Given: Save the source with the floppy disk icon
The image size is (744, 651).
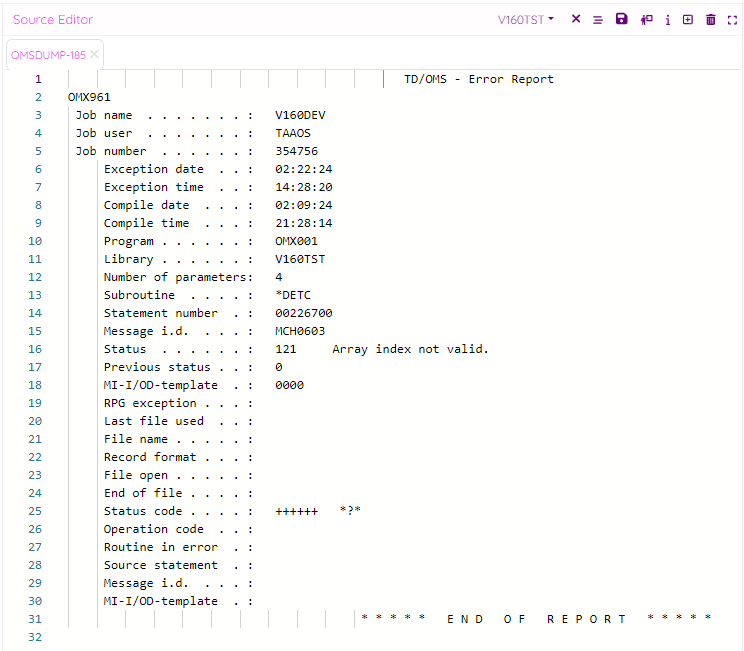Looking at the screenshot, I should pyautogui.click(x=621, y=19).
